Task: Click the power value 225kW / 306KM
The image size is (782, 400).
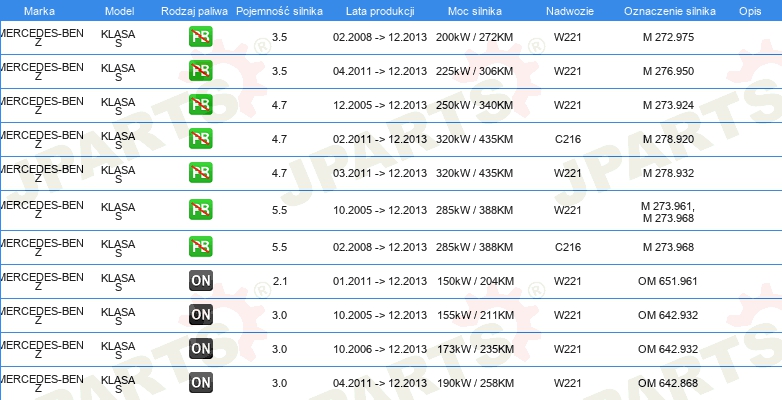Action: pos(474,71)
